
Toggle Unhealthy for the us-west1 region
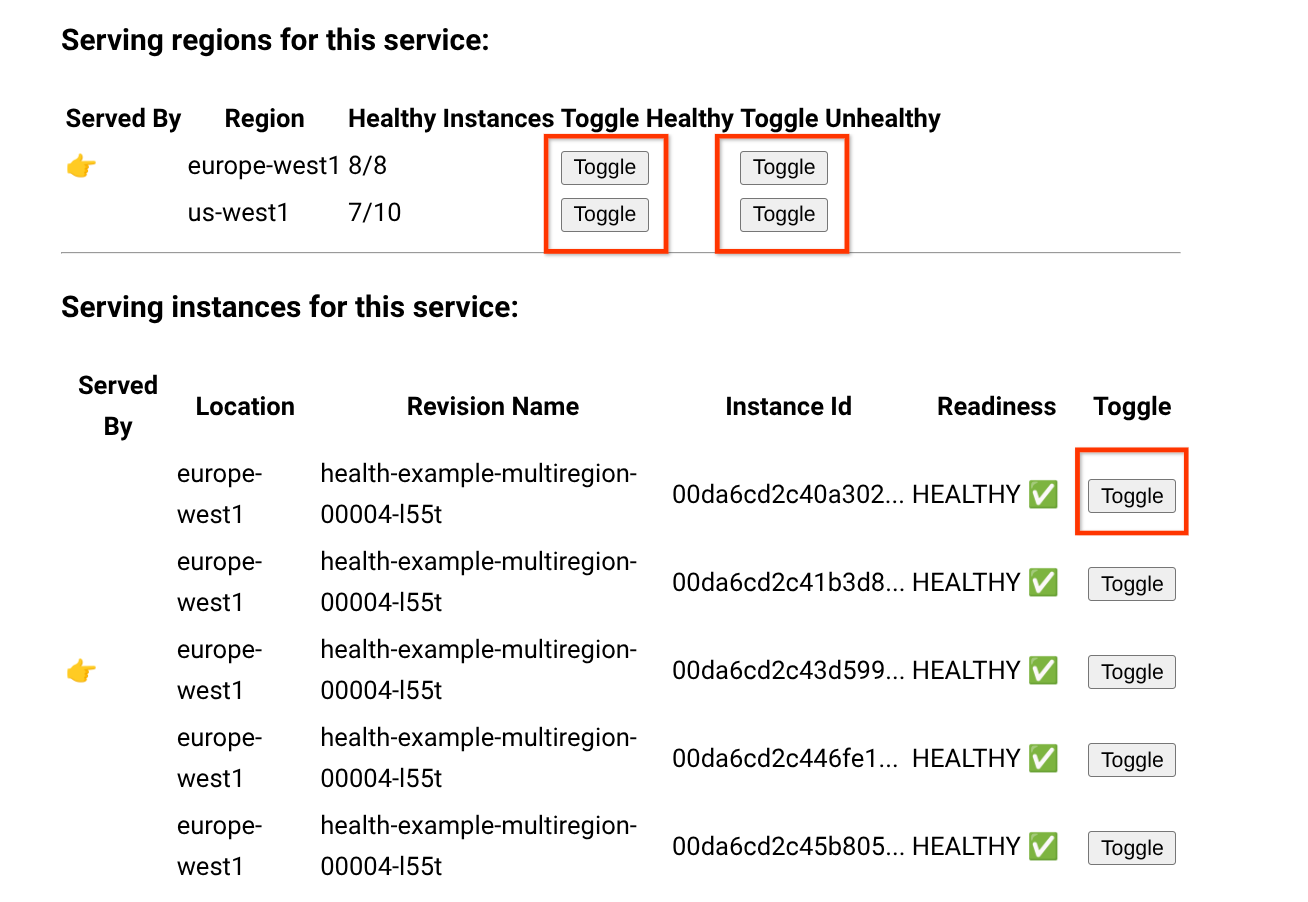pos(783,214)
